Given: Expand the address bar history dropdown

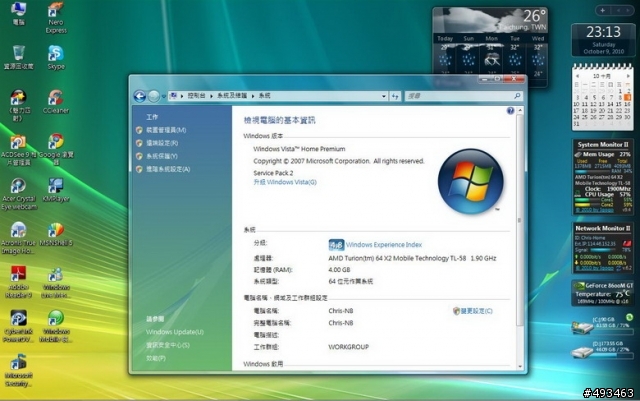Looking at the screenshot, I should tap(384, 96).
